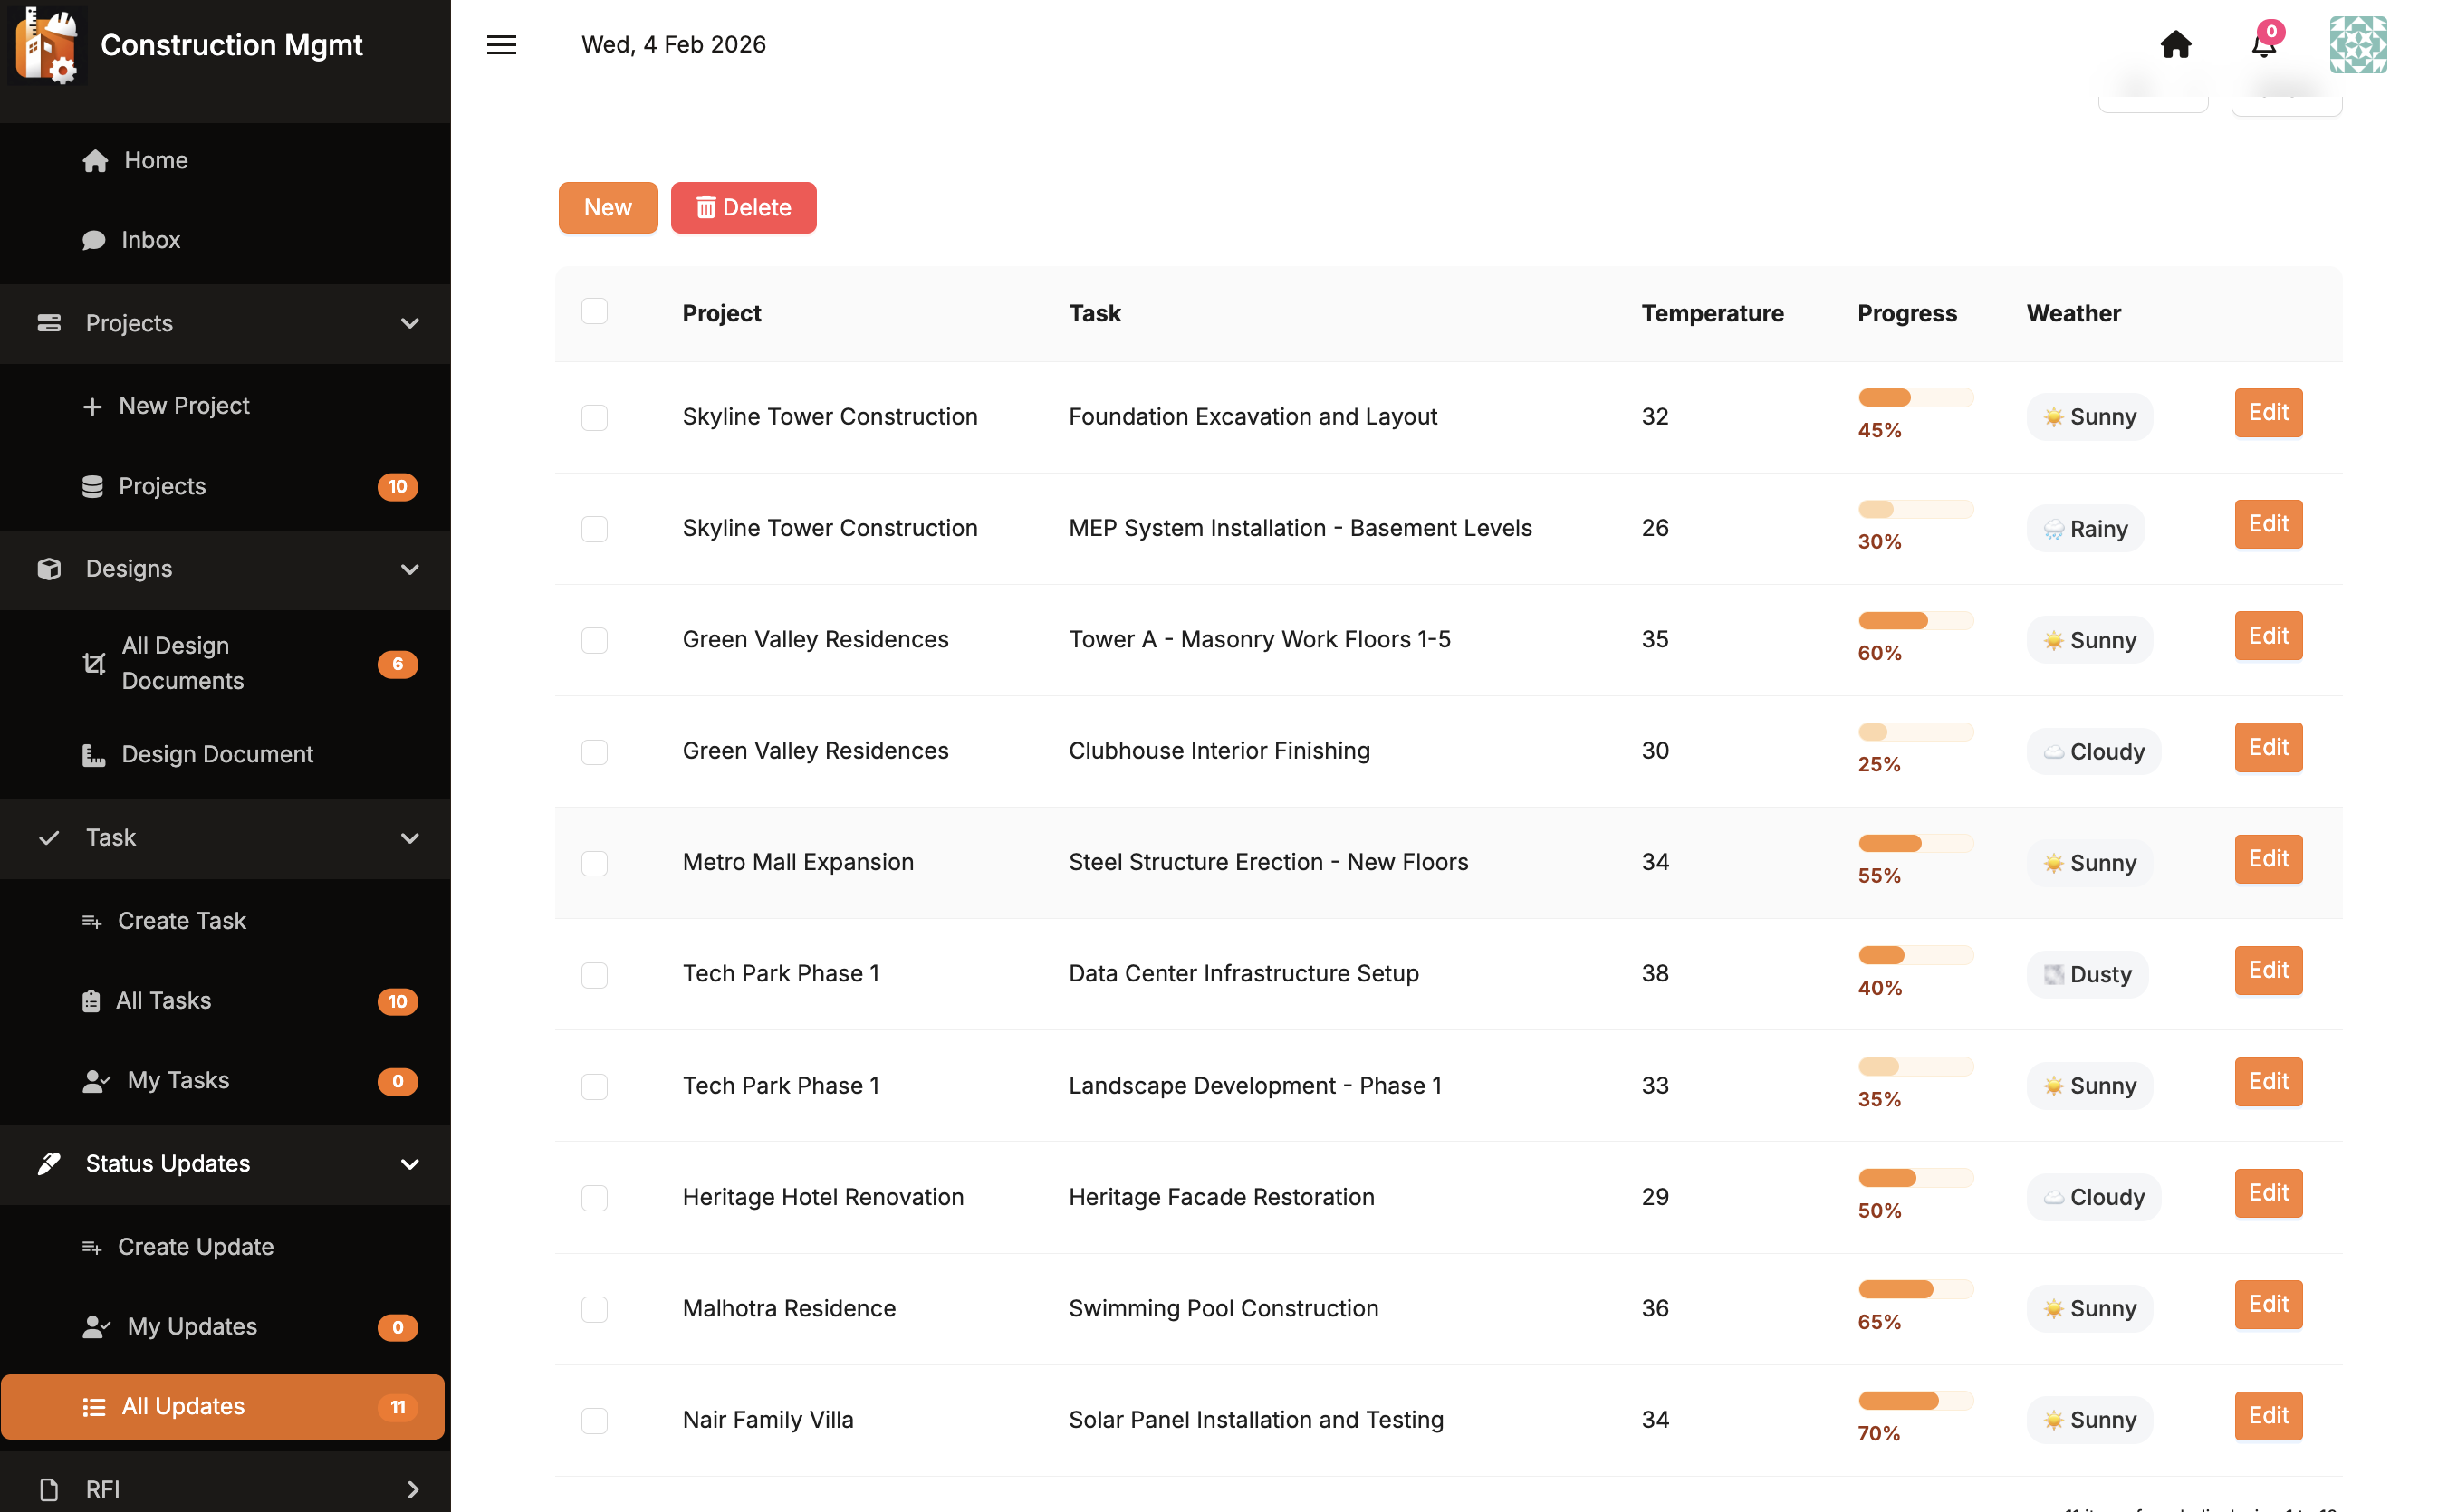Go to All Tasks in sidebar
This screenshot has width=2438, height=1512.
click(163, 1001)
